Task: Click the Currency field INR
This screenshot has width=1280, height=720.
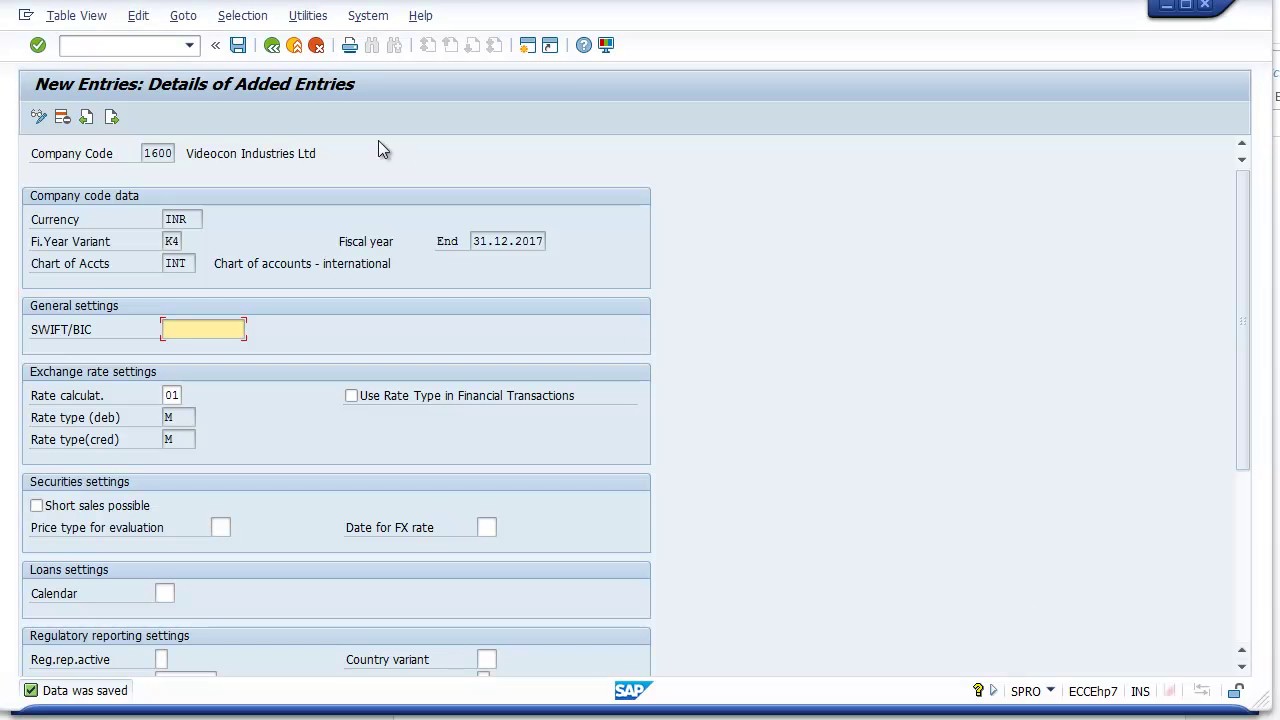Action: click(x=182, y=219)
